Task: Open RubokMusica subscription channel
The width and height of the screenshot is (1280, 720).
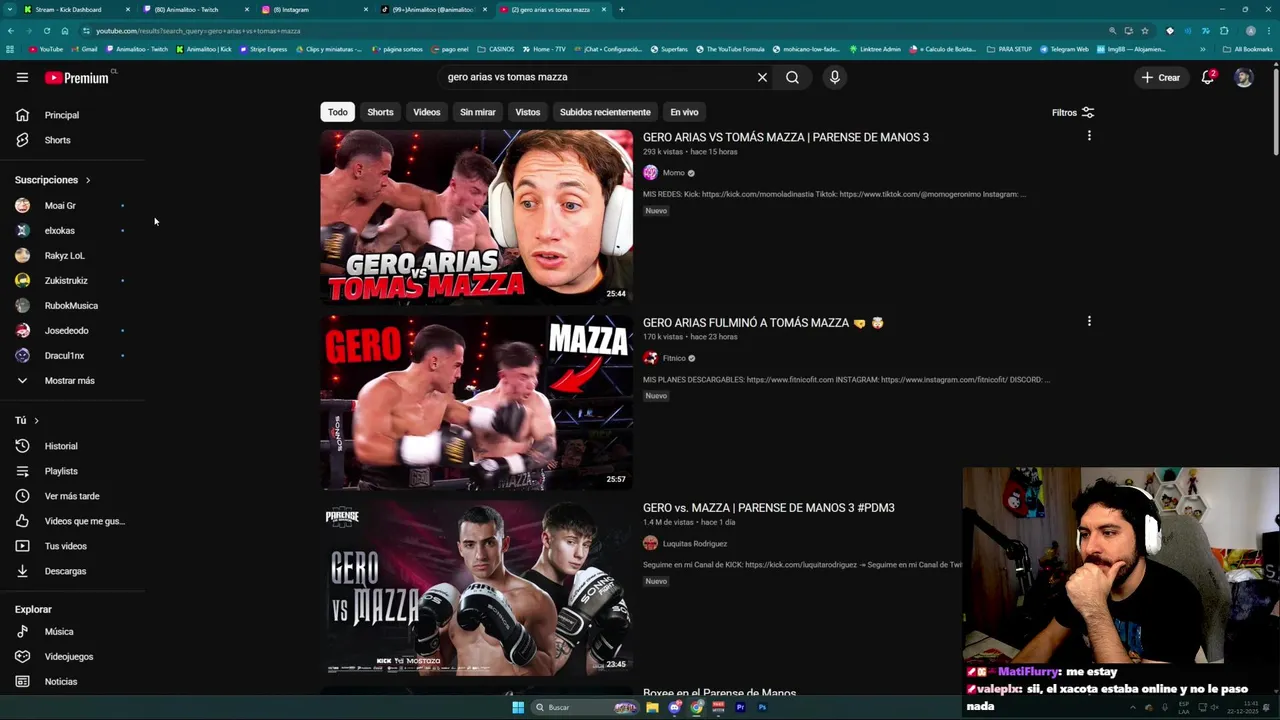Action: click(x=72, y=306)
